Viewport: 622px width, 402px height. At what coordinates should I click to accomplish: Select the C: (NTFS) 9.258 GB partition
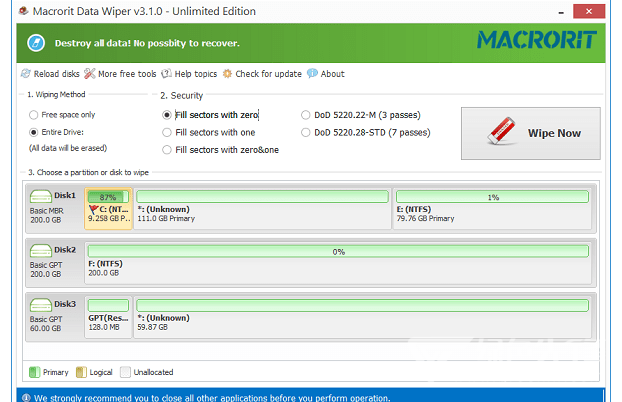(x=108, y=209)
